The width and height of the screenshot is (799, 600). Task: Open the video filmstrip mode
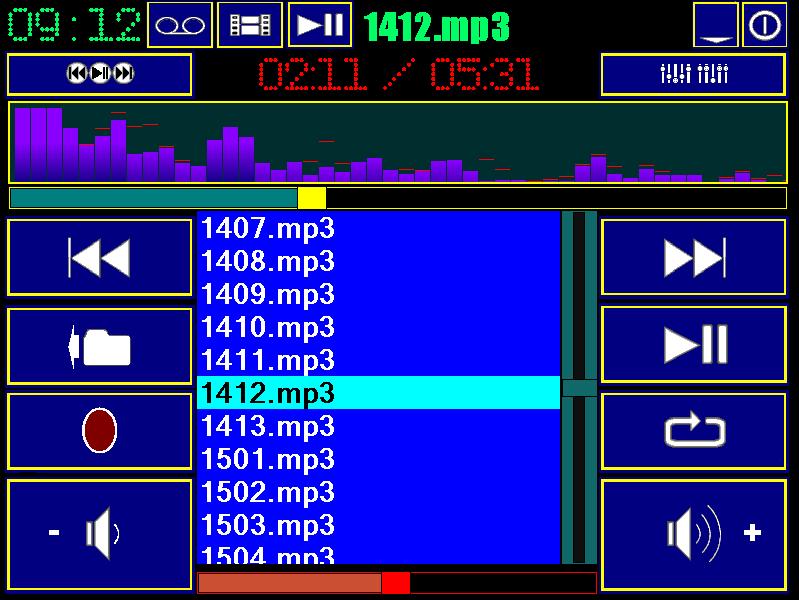pos(250,25)
